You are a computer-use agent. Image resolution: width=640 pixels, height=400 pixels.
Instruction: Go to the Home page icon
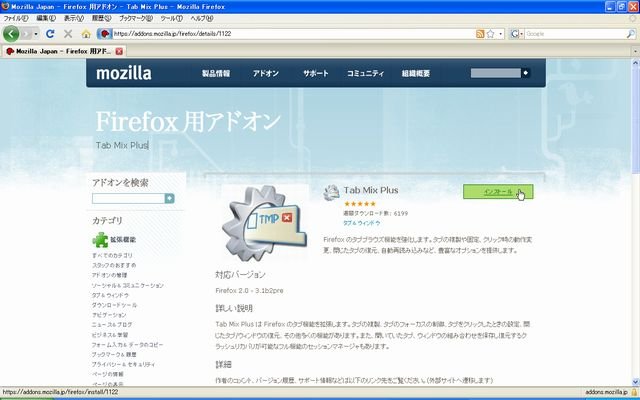tap(86, 34)
